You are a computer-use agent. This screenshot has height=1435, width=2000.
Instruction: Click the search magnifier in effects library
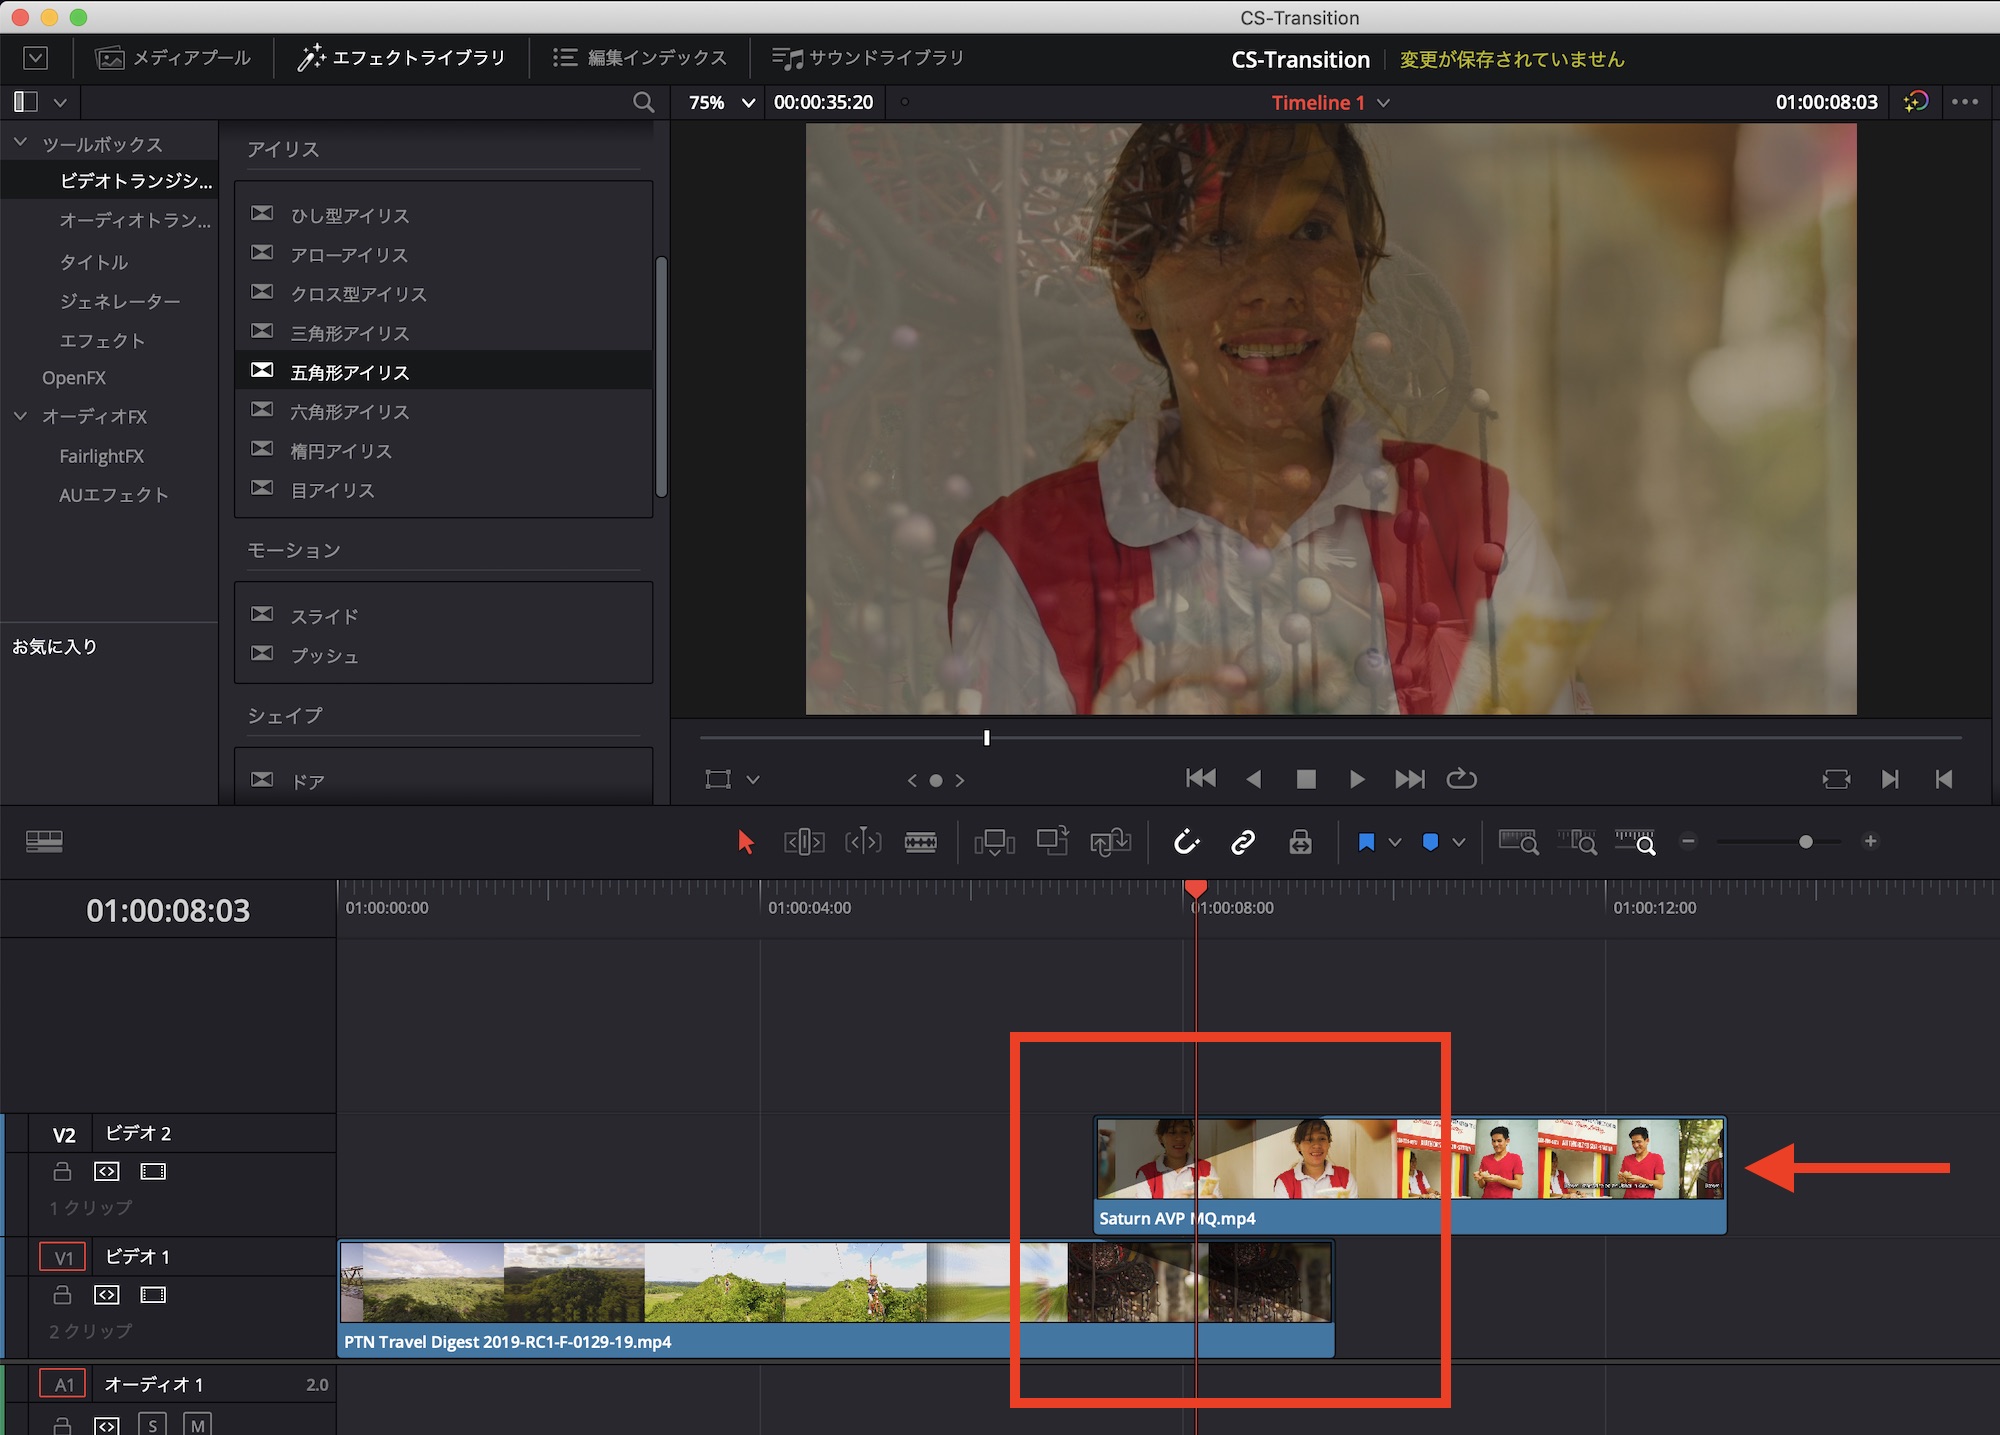point(643,102)
